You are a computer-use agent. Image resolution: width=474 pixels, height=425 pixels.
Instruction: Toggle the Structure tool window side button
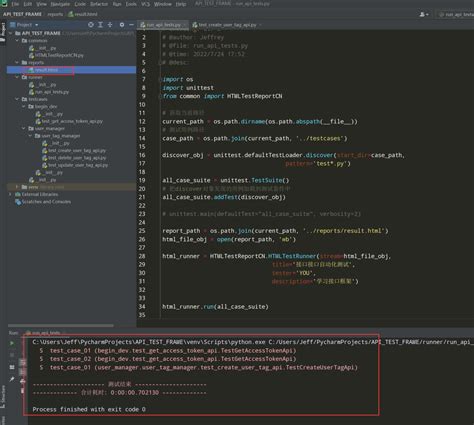pyautogui.click(x=3, y=397)
